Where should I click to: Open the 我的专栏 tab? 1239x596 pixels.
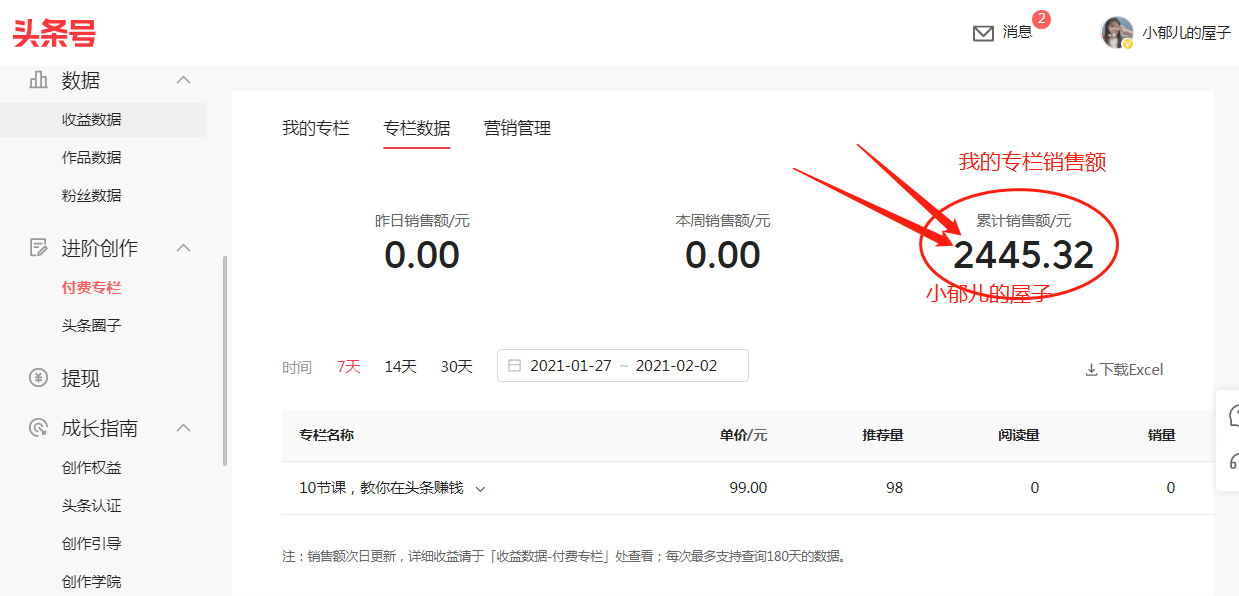pyautogui.click(x=317, y=128)
